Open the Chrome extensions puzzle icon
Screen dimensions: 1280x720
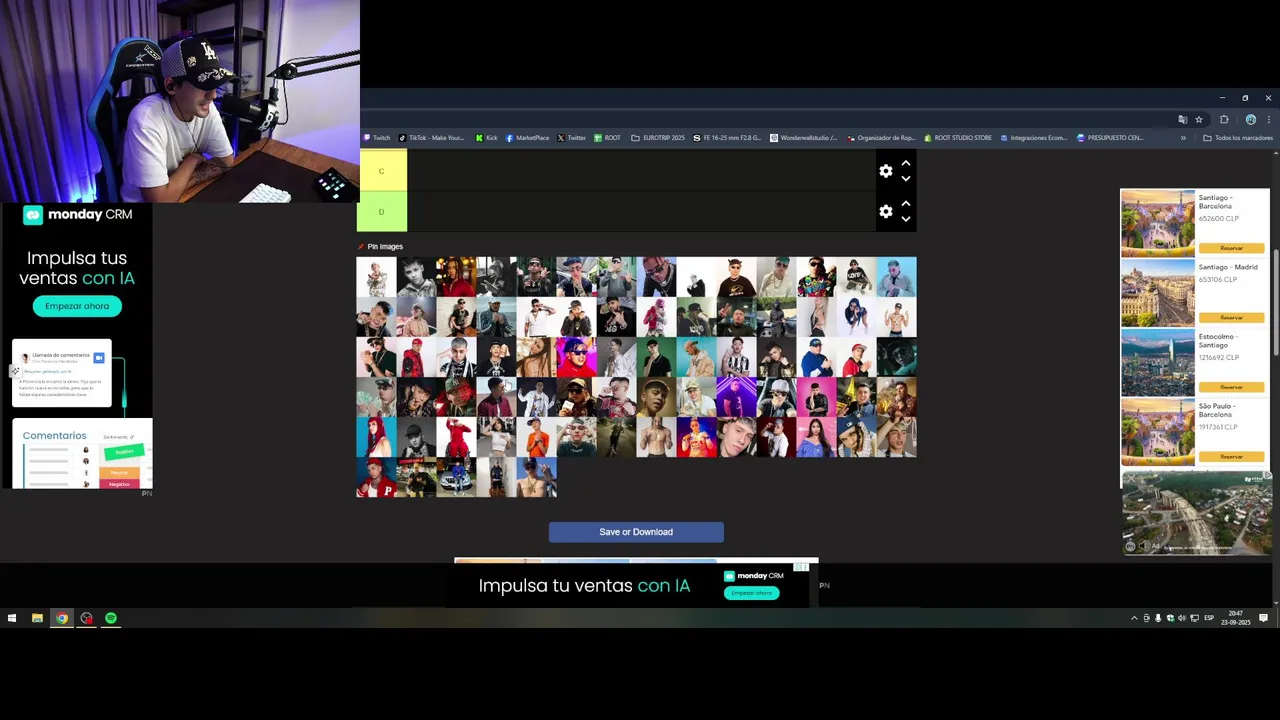pyautogui.click(x=1224, y=119)
